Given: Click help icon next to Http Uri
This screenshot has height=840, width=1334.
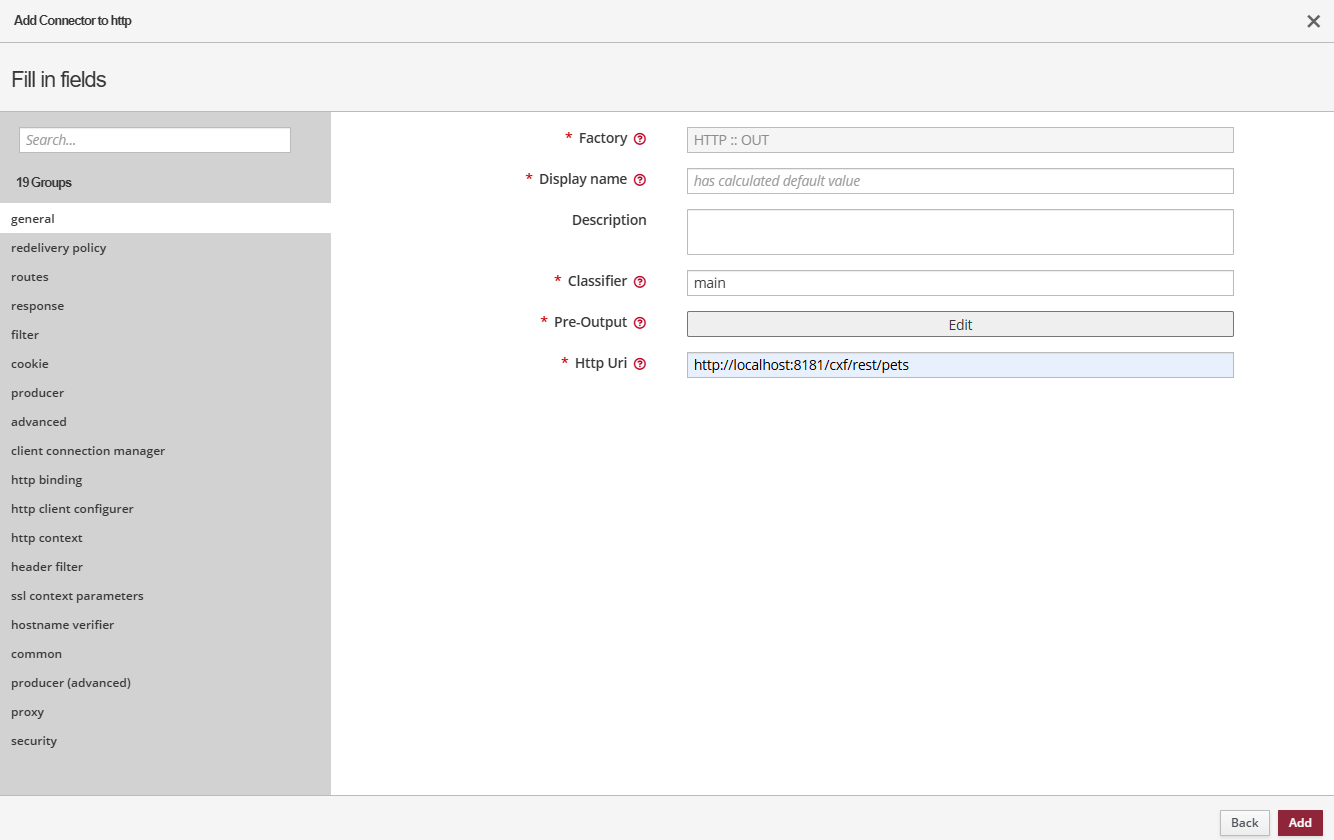Looking at the screenshot, I should click(640, 364).
